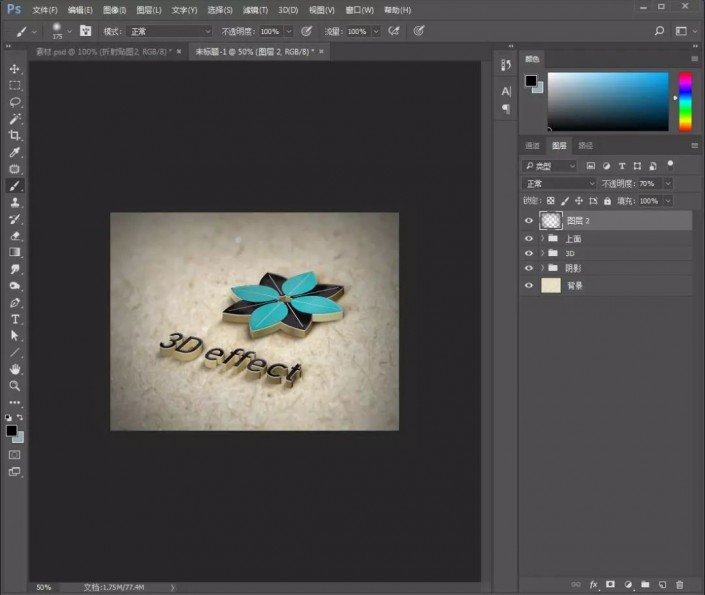Open the layer filter 类型 dropdown

coord(549,166)
